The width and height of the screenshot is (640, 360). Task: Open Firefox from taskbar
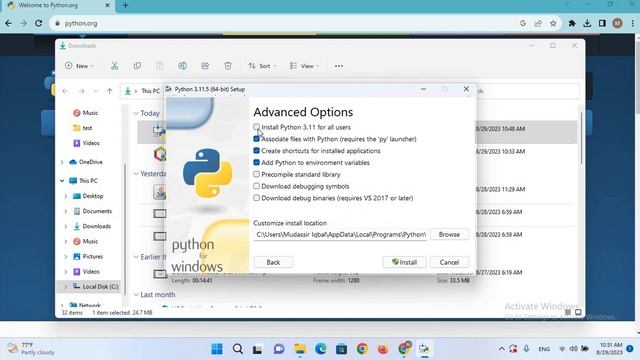(383, 349)
